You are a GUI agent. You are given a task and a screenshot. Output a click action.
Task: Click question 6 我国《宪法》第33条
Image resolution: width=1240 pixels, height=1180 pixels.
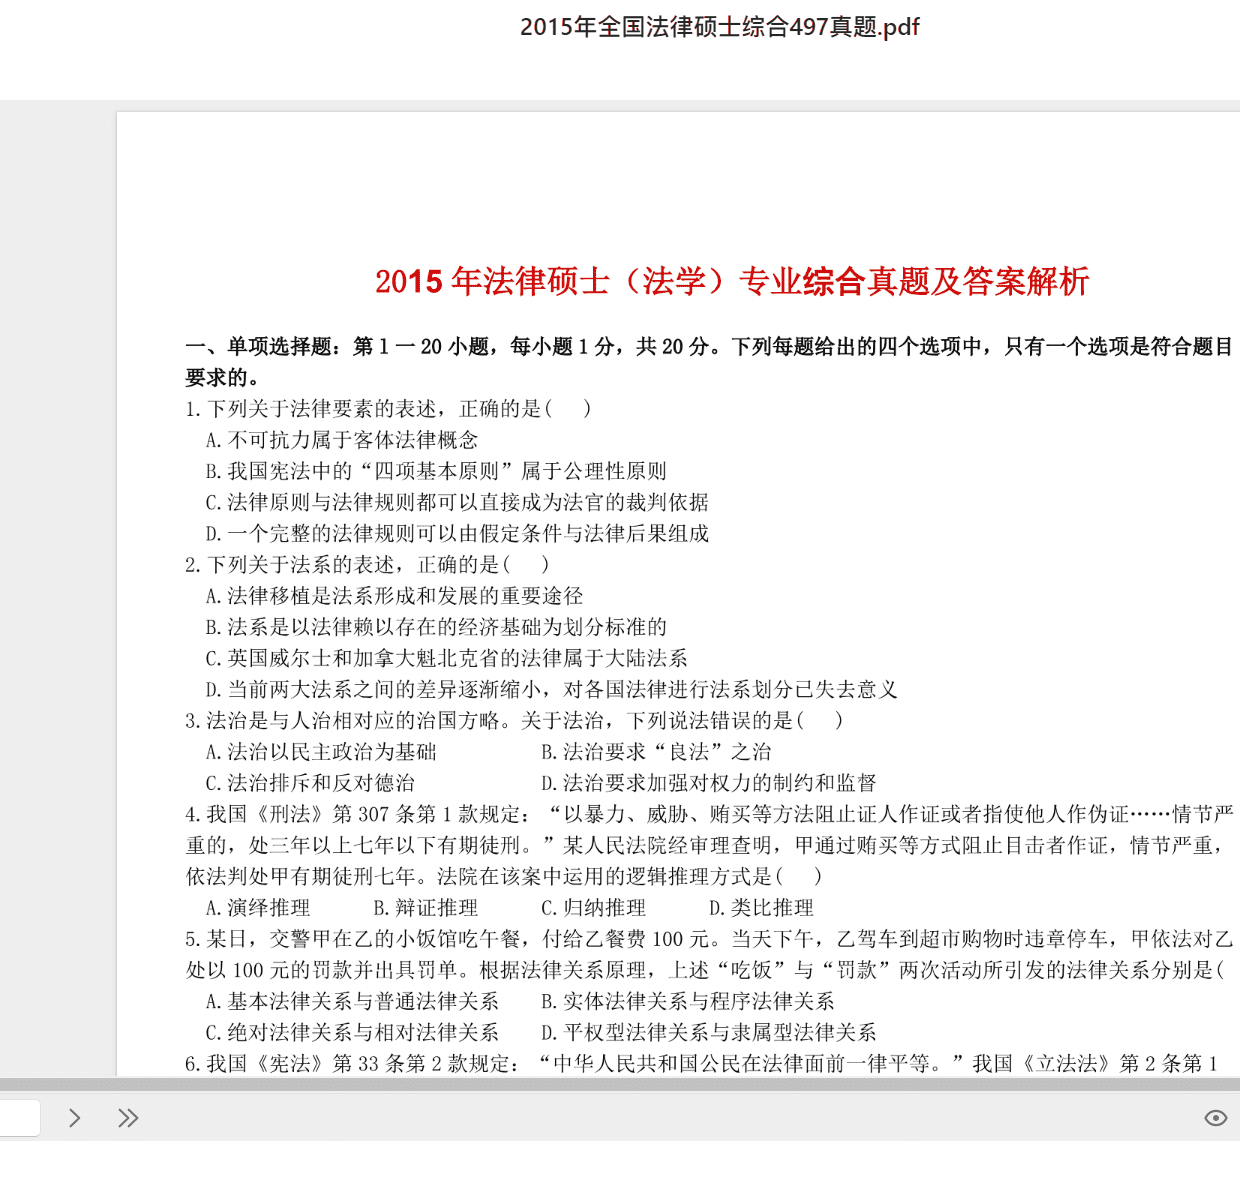[x=702, y=1063]
